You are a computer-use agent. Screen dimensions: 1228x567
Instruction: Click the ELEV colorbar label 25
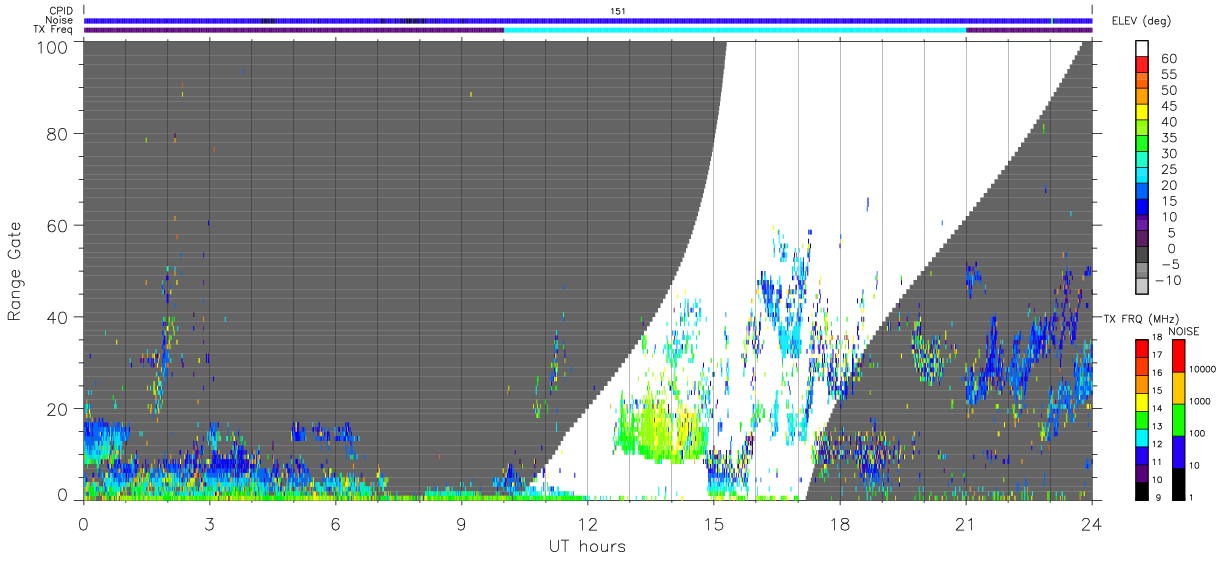tap(1168, 169)
